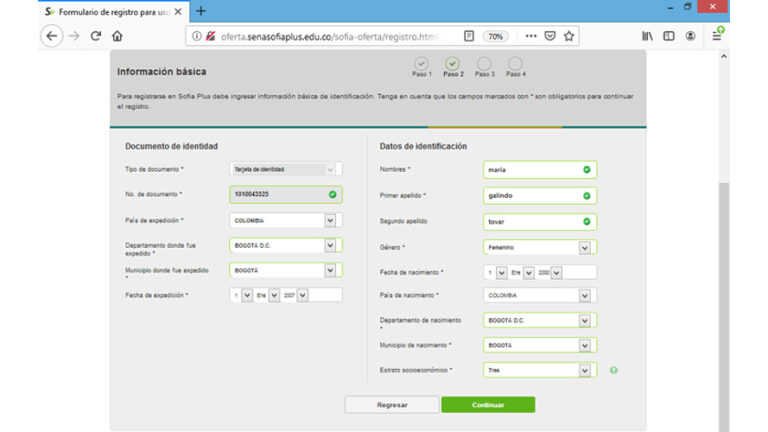Open the library bookshelf icon
This screenshot has width=768, height=432.
647,36
